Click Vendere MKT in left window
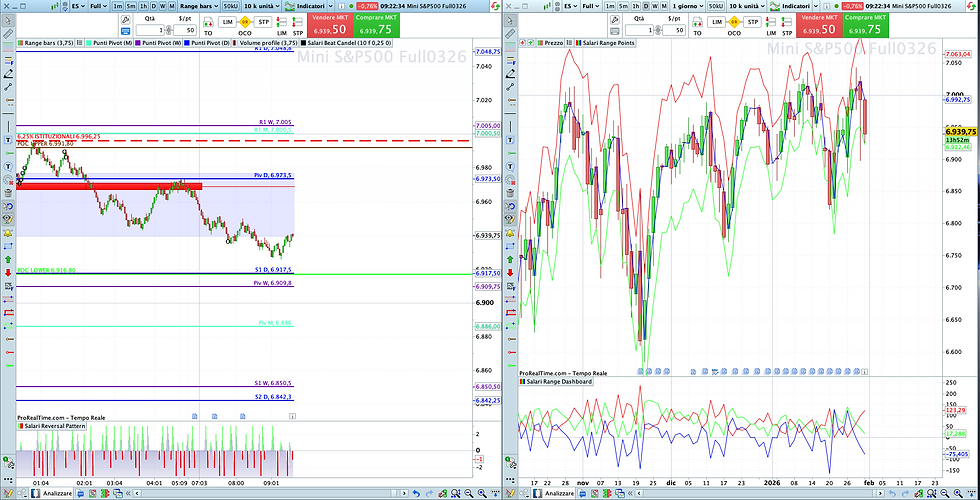980x500 pixels. click(x=329, y=25)
